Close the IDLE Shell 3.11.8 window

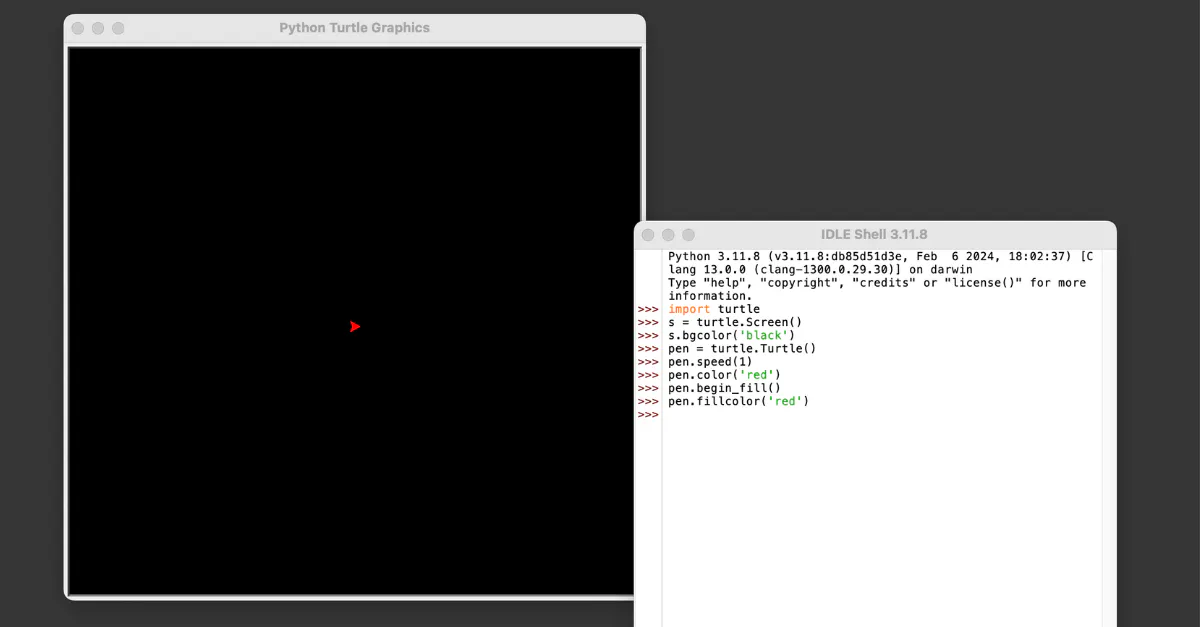[x=648, y=235]
